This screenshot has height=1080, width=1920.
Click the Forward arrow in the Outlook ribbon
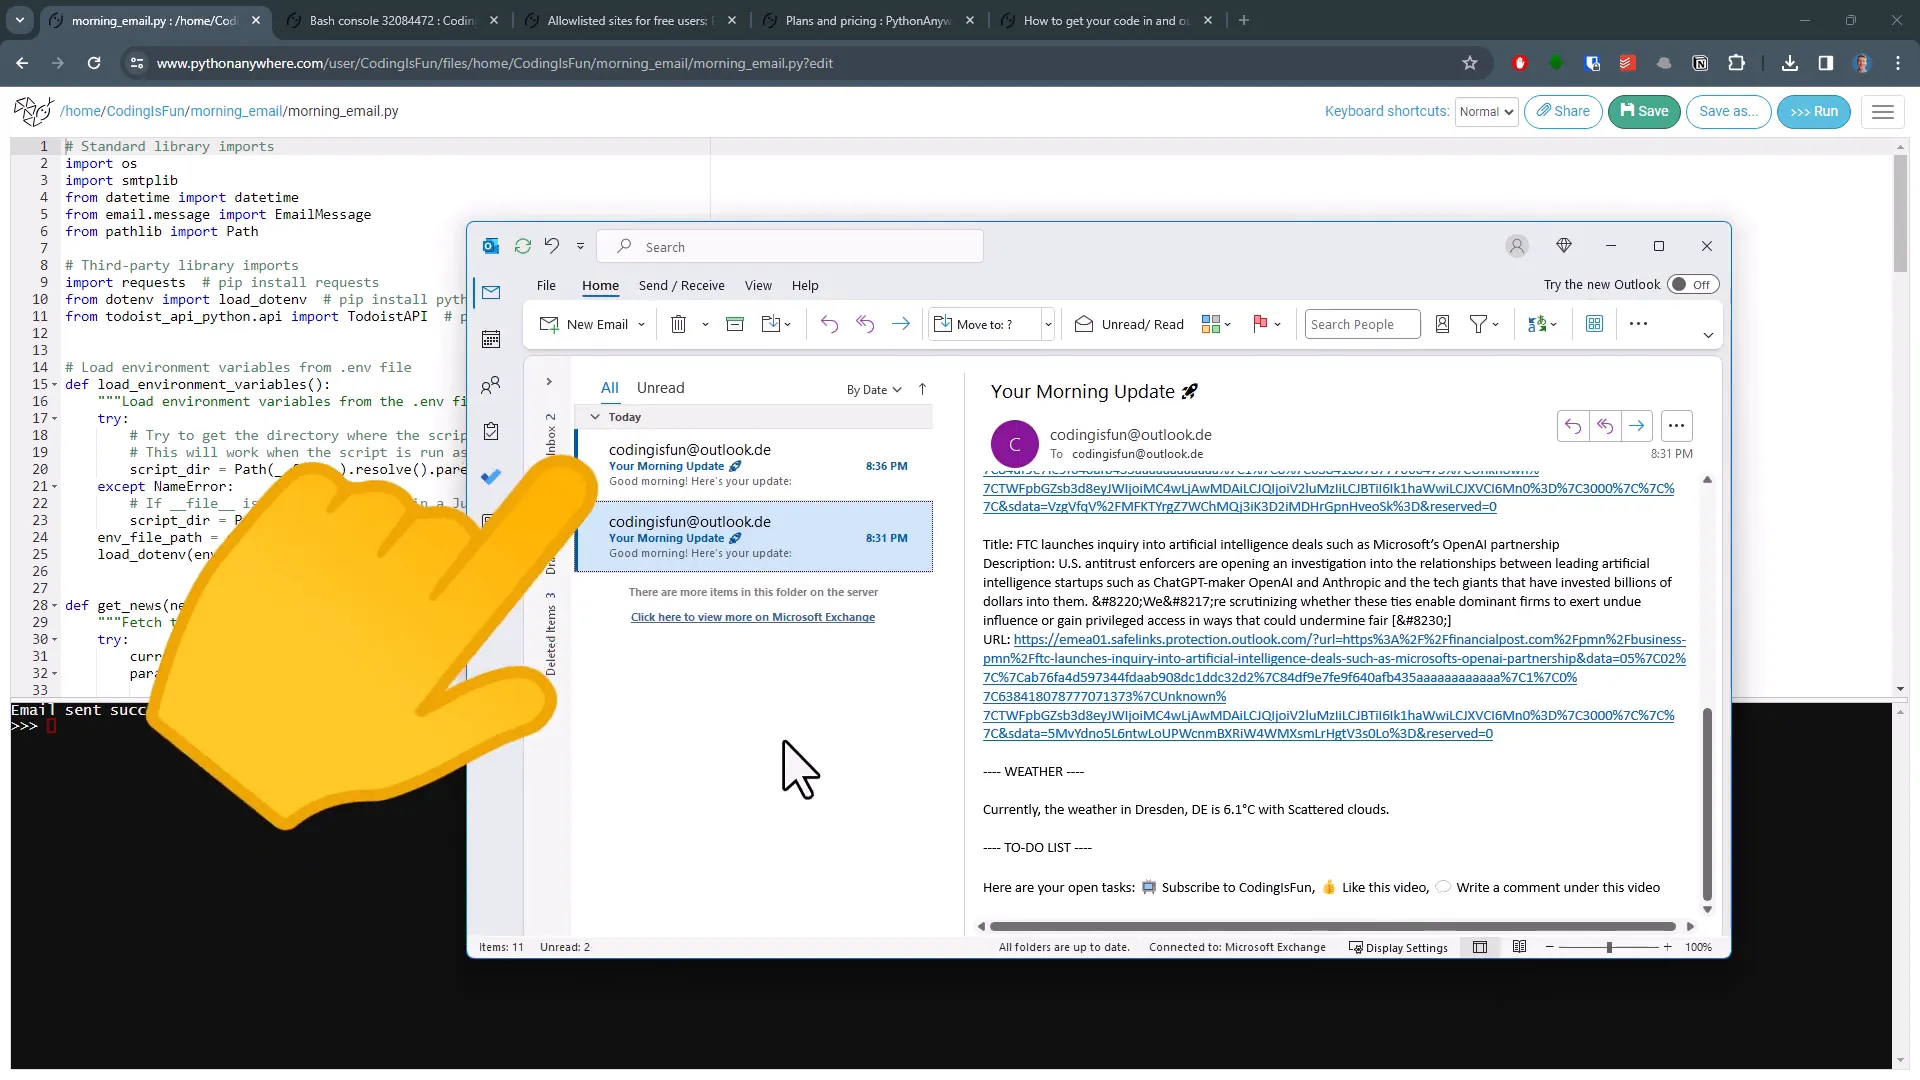[x=901, y=324]
